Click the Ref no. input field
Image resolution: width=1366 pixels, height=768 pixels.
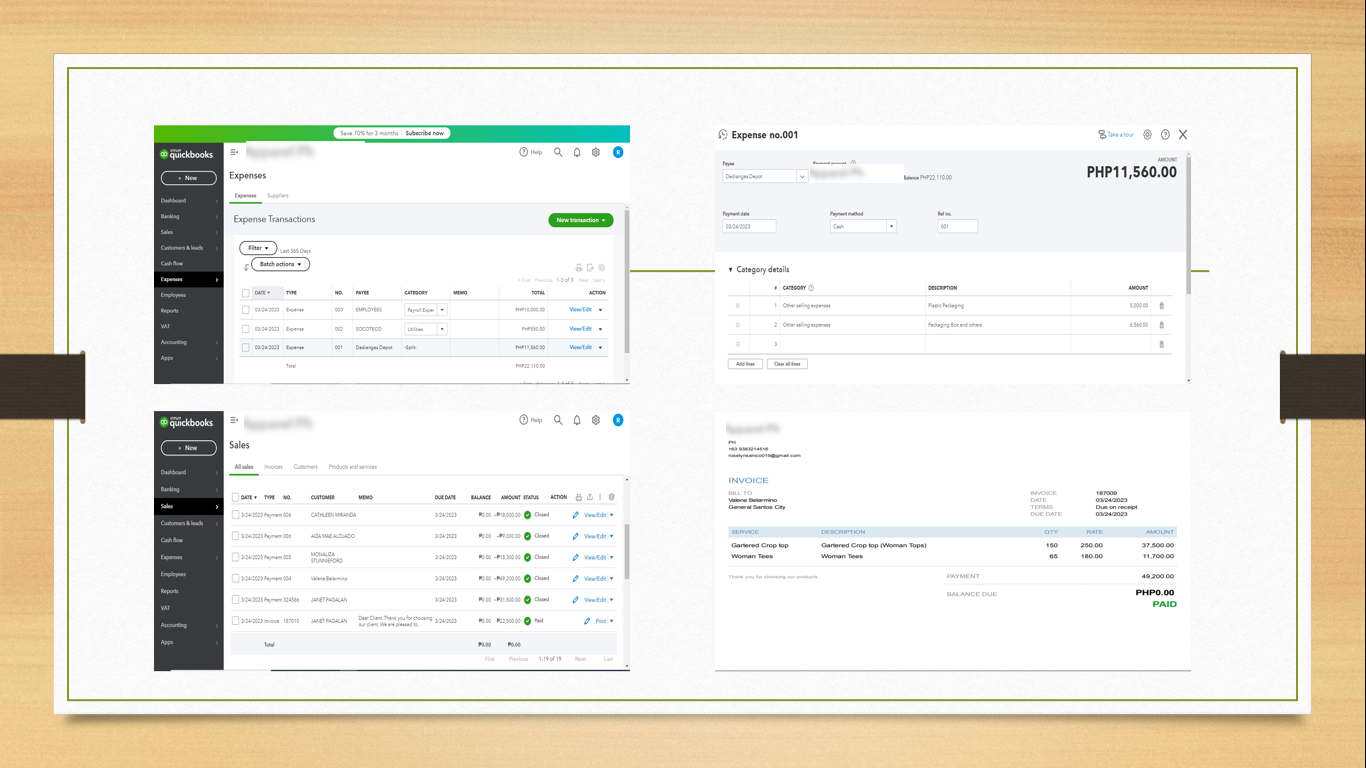[x=958, y=227]
